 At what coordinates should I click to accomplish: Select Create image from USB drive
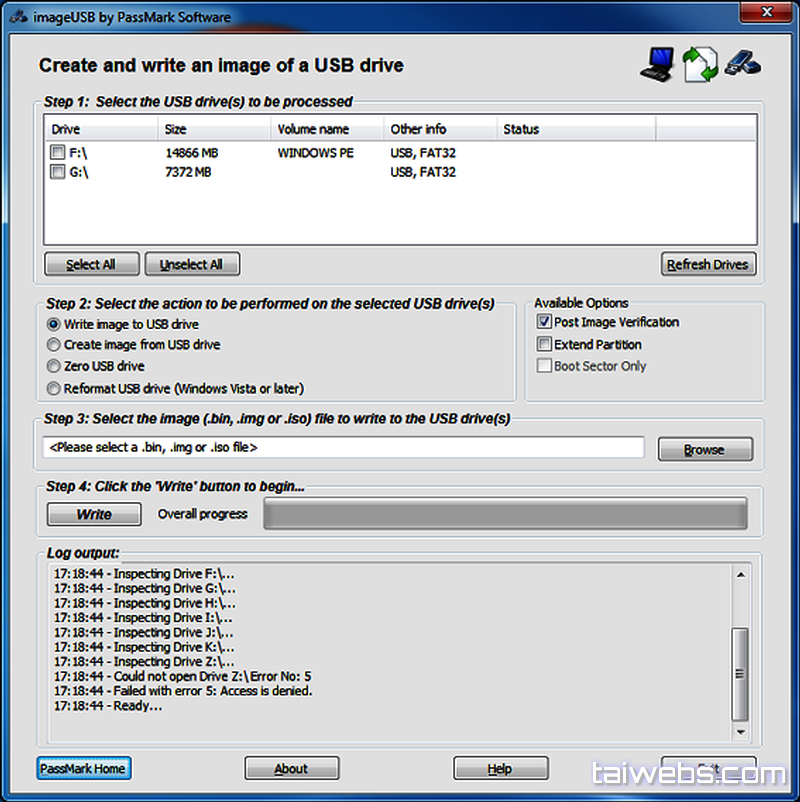[x=53, y=344]
